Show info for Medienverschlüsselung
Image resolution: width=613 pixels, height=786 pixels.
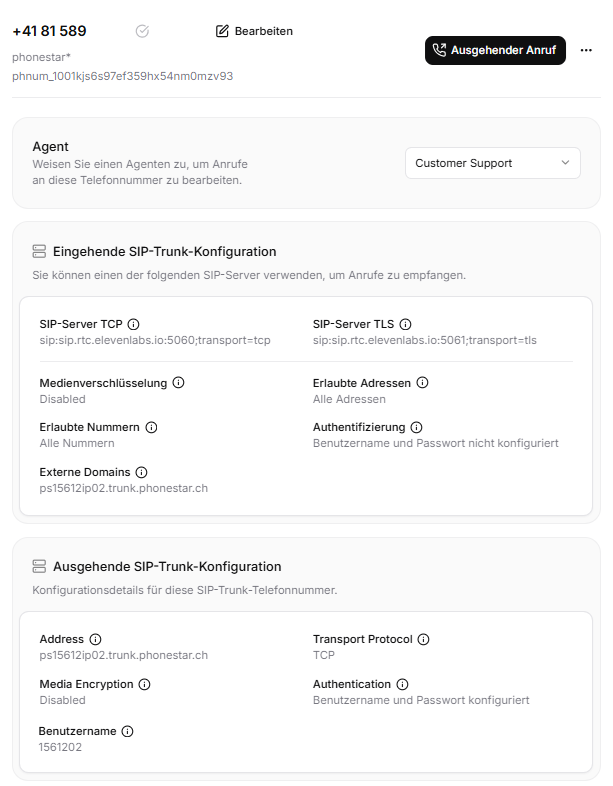click(x=178, y=382)
